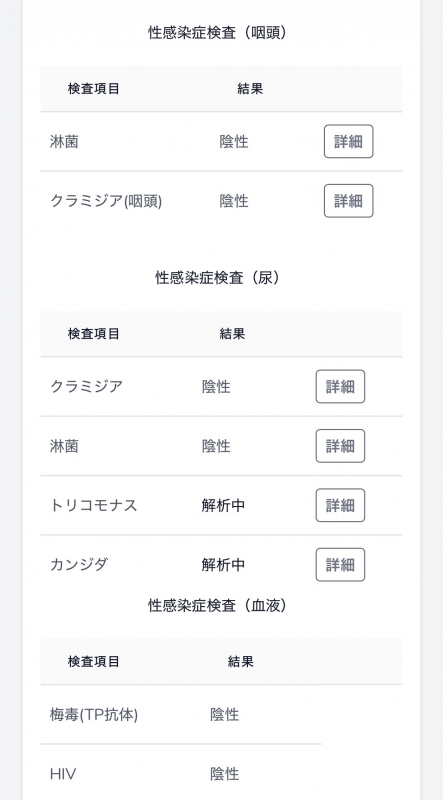Screen dimensions: 443x800
Task: Select the 性感染症検査（尿）section heading
Action: pyautogui.click(x=218, y=278)
